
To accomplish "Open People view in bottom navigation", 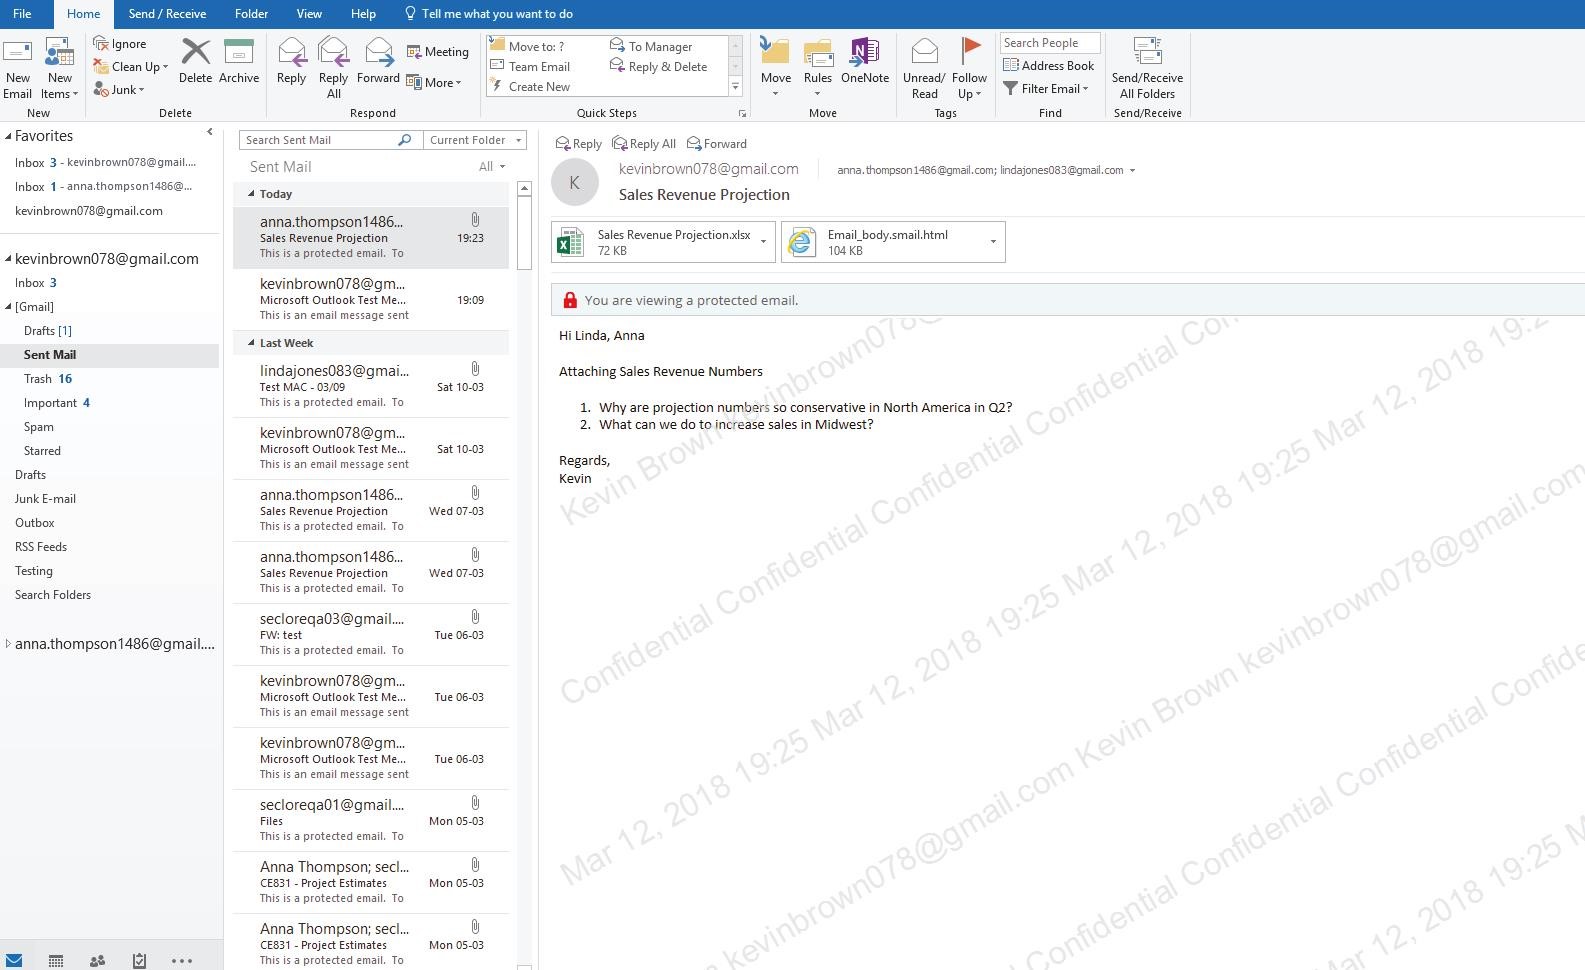I will point(97,960).
